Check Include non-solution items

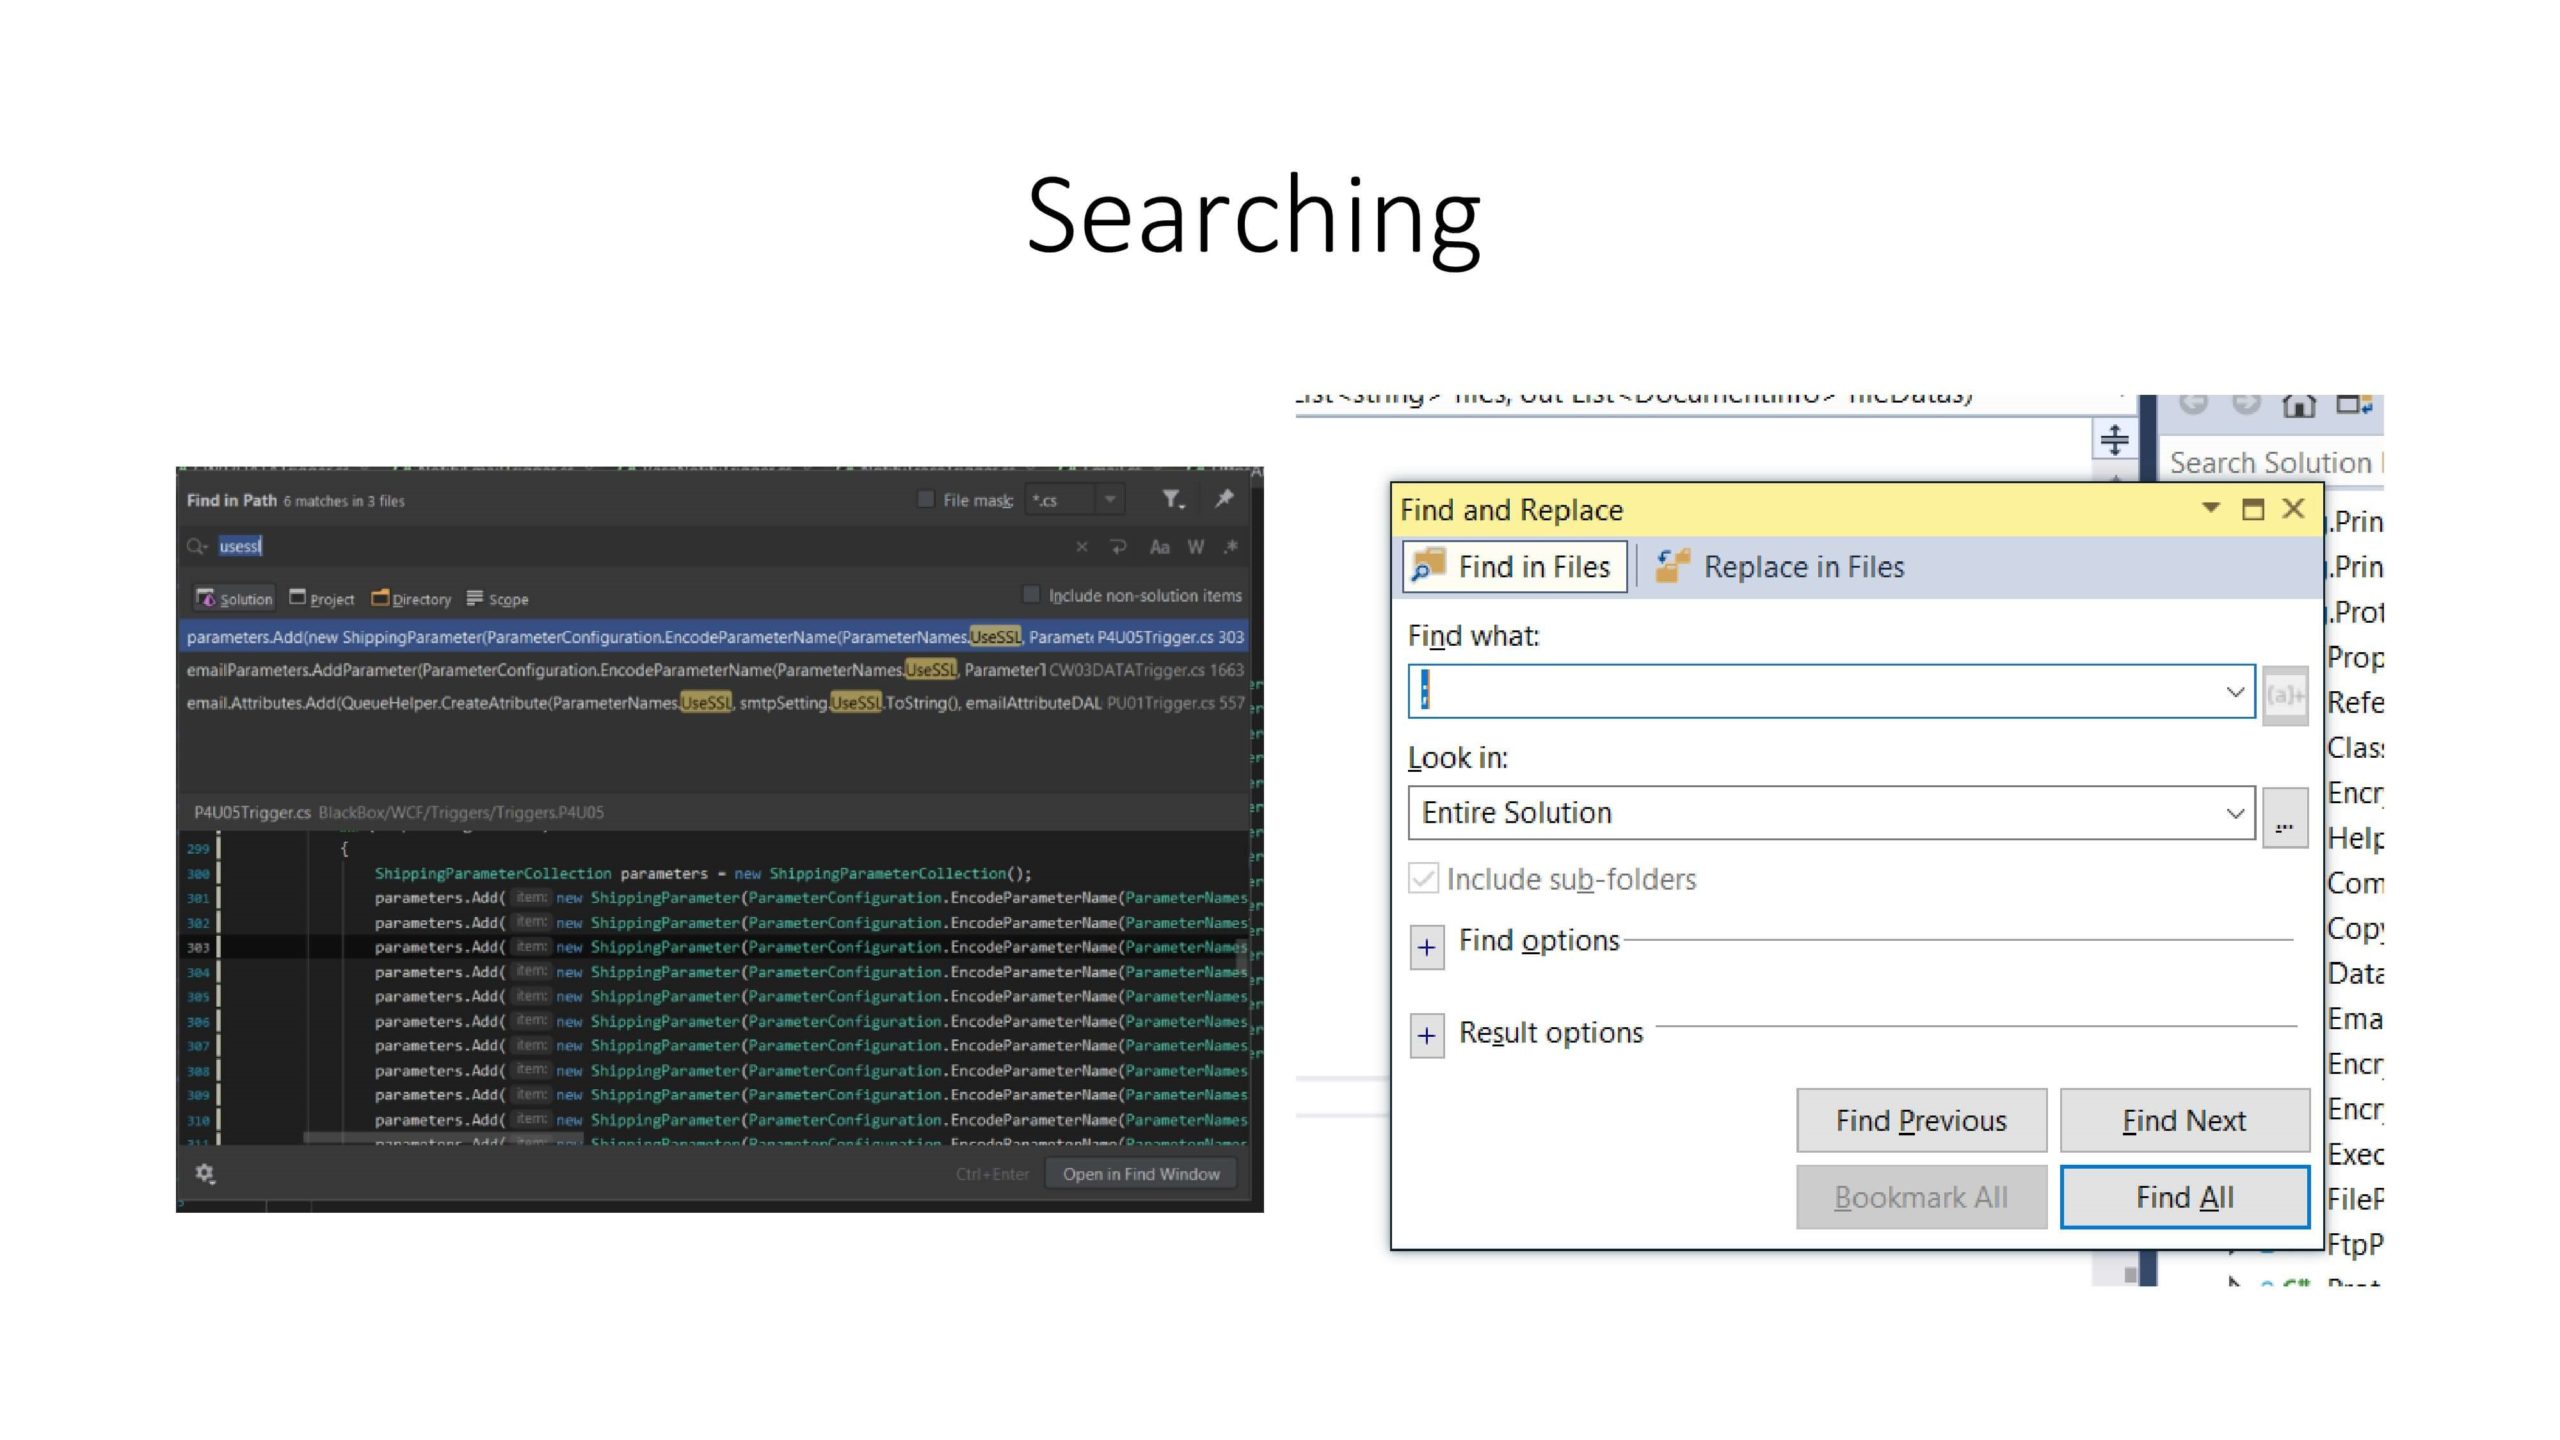(x=1031, y=595)
